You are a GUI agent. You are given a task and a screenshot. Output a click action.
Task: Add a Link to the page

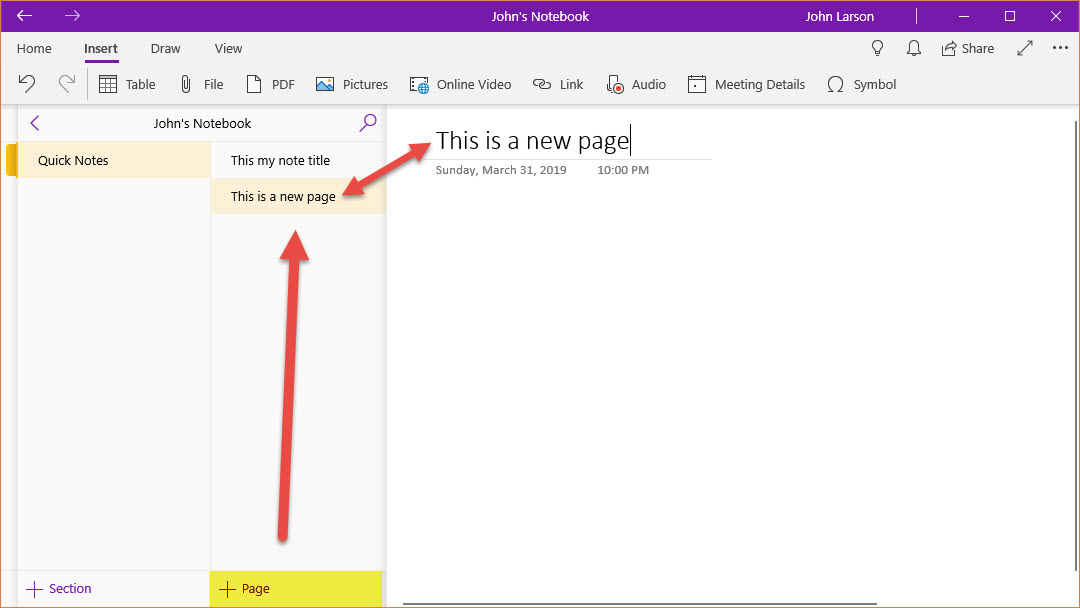click(558, 85)
